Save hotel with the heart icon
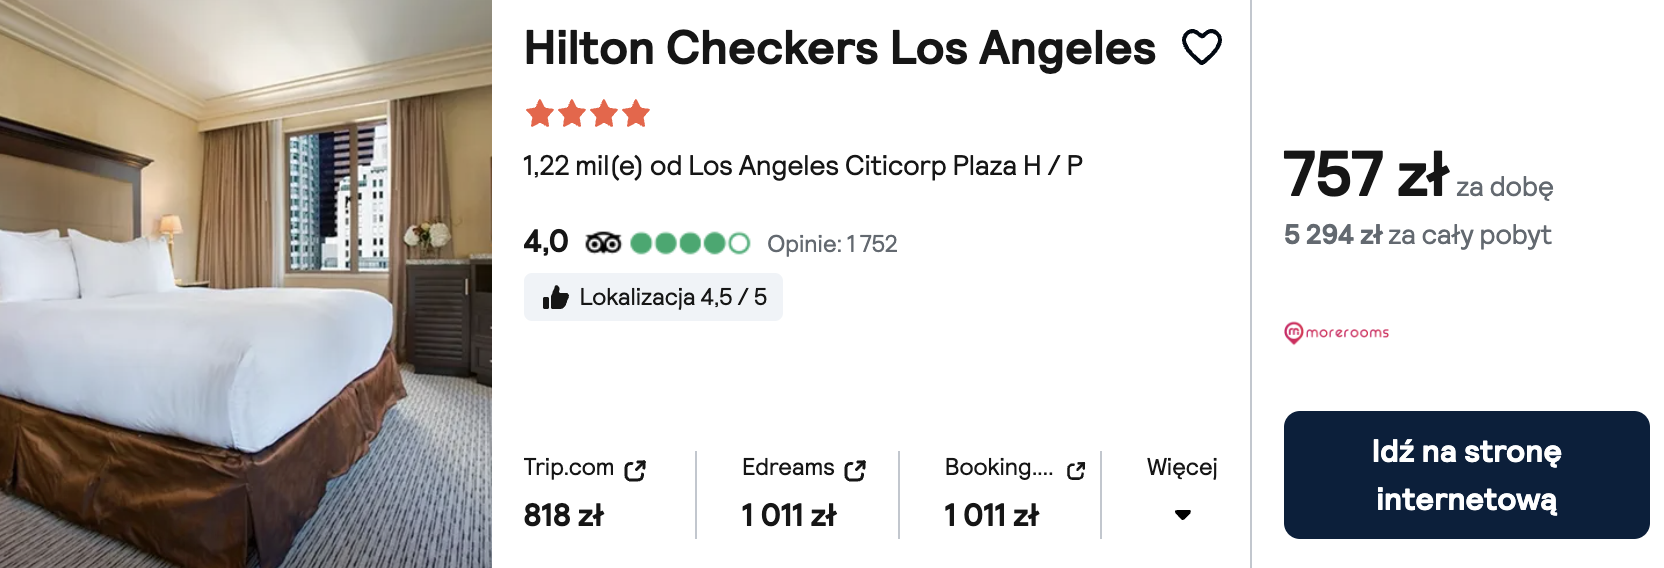This screenshot has height=568, width=1664. click(x=1202, y=47)
